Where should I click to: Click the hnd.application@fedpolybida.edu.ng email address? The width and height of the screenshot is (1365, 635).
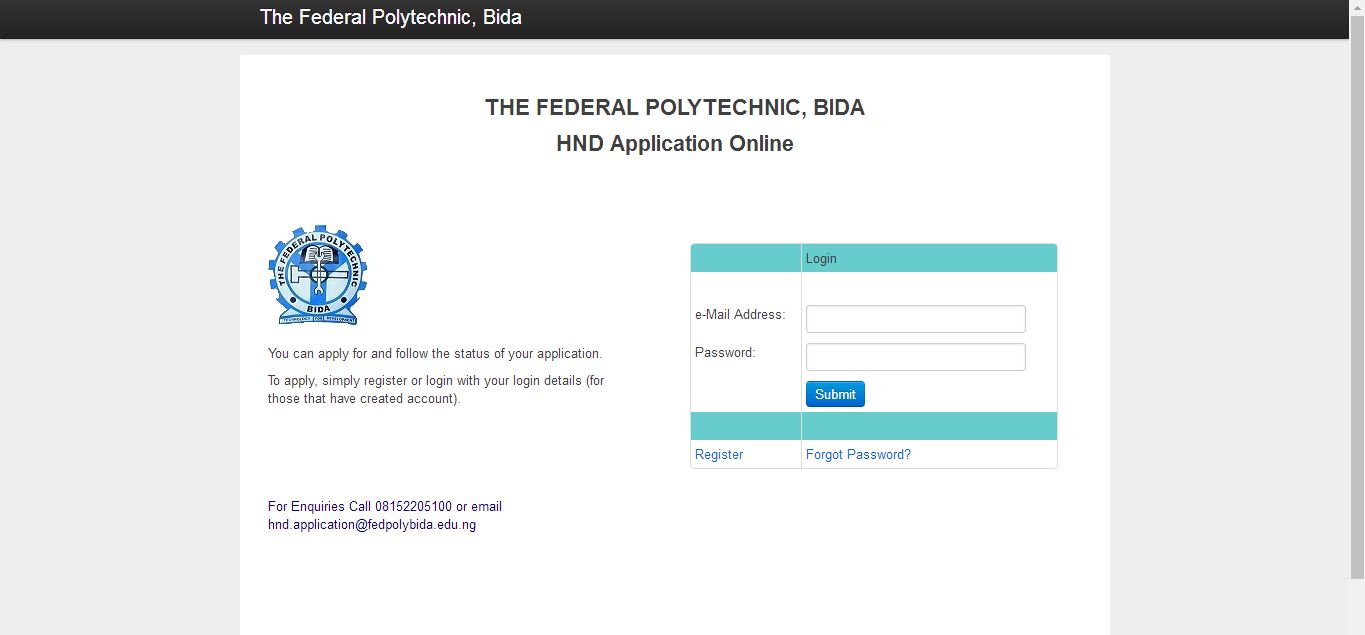tap(372, 525)
